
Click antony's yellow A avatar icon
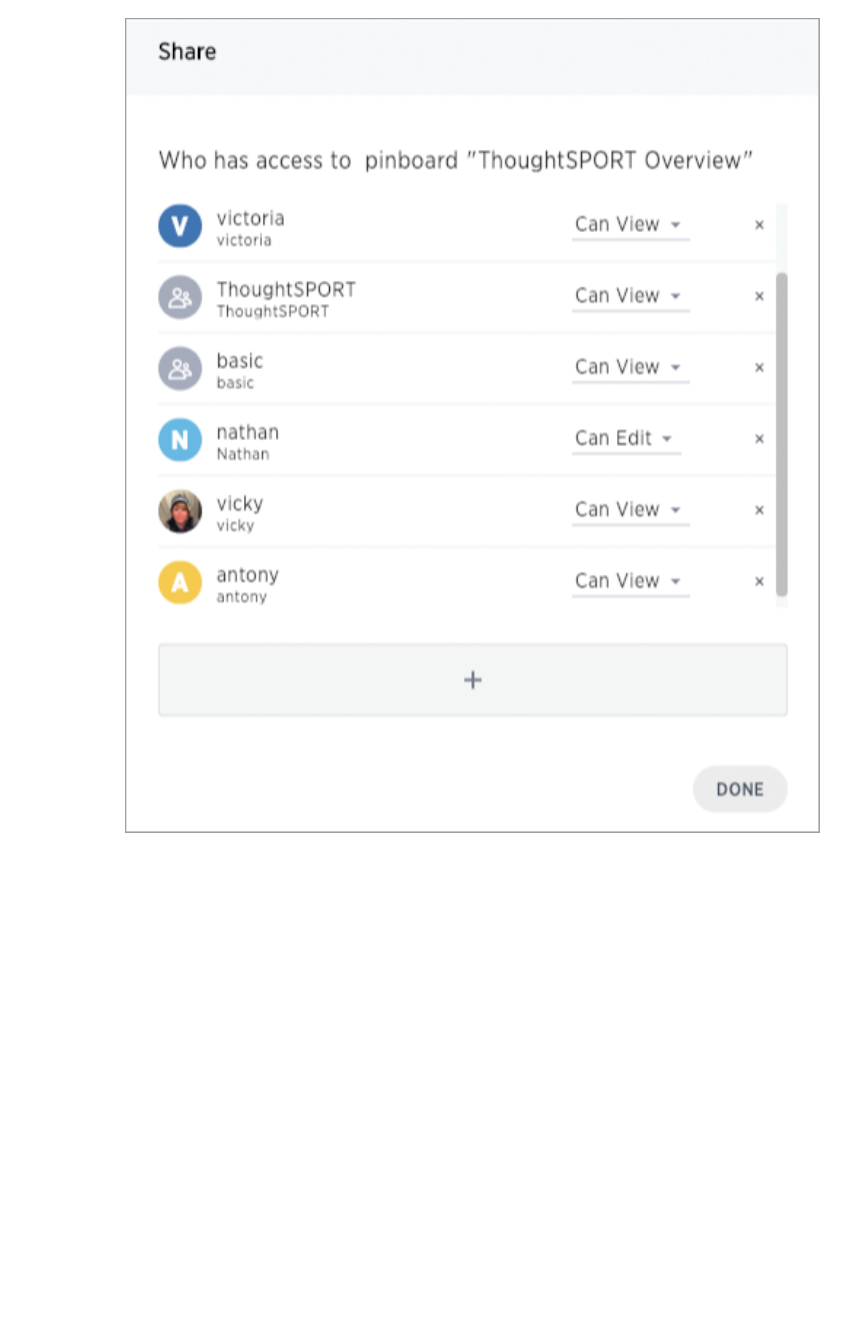coord(180,583)
